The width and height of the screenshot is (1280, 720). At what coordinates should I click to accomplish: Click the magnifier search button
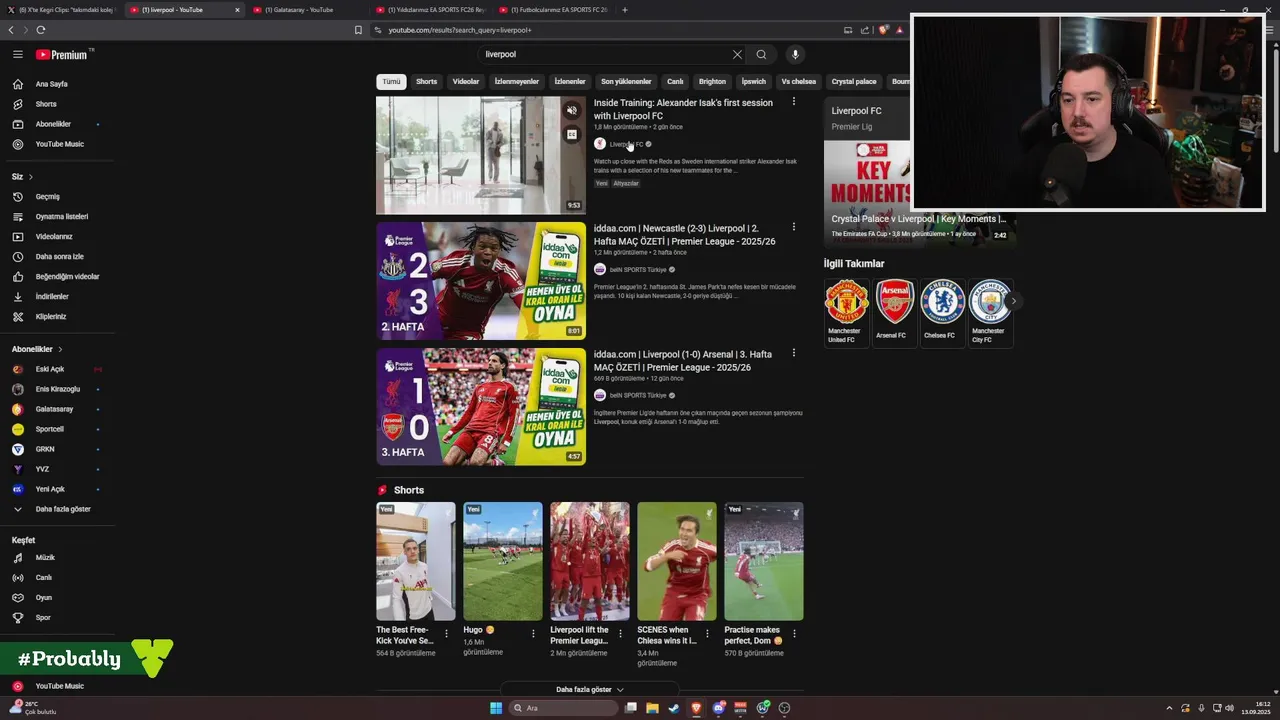pos(761,55)
